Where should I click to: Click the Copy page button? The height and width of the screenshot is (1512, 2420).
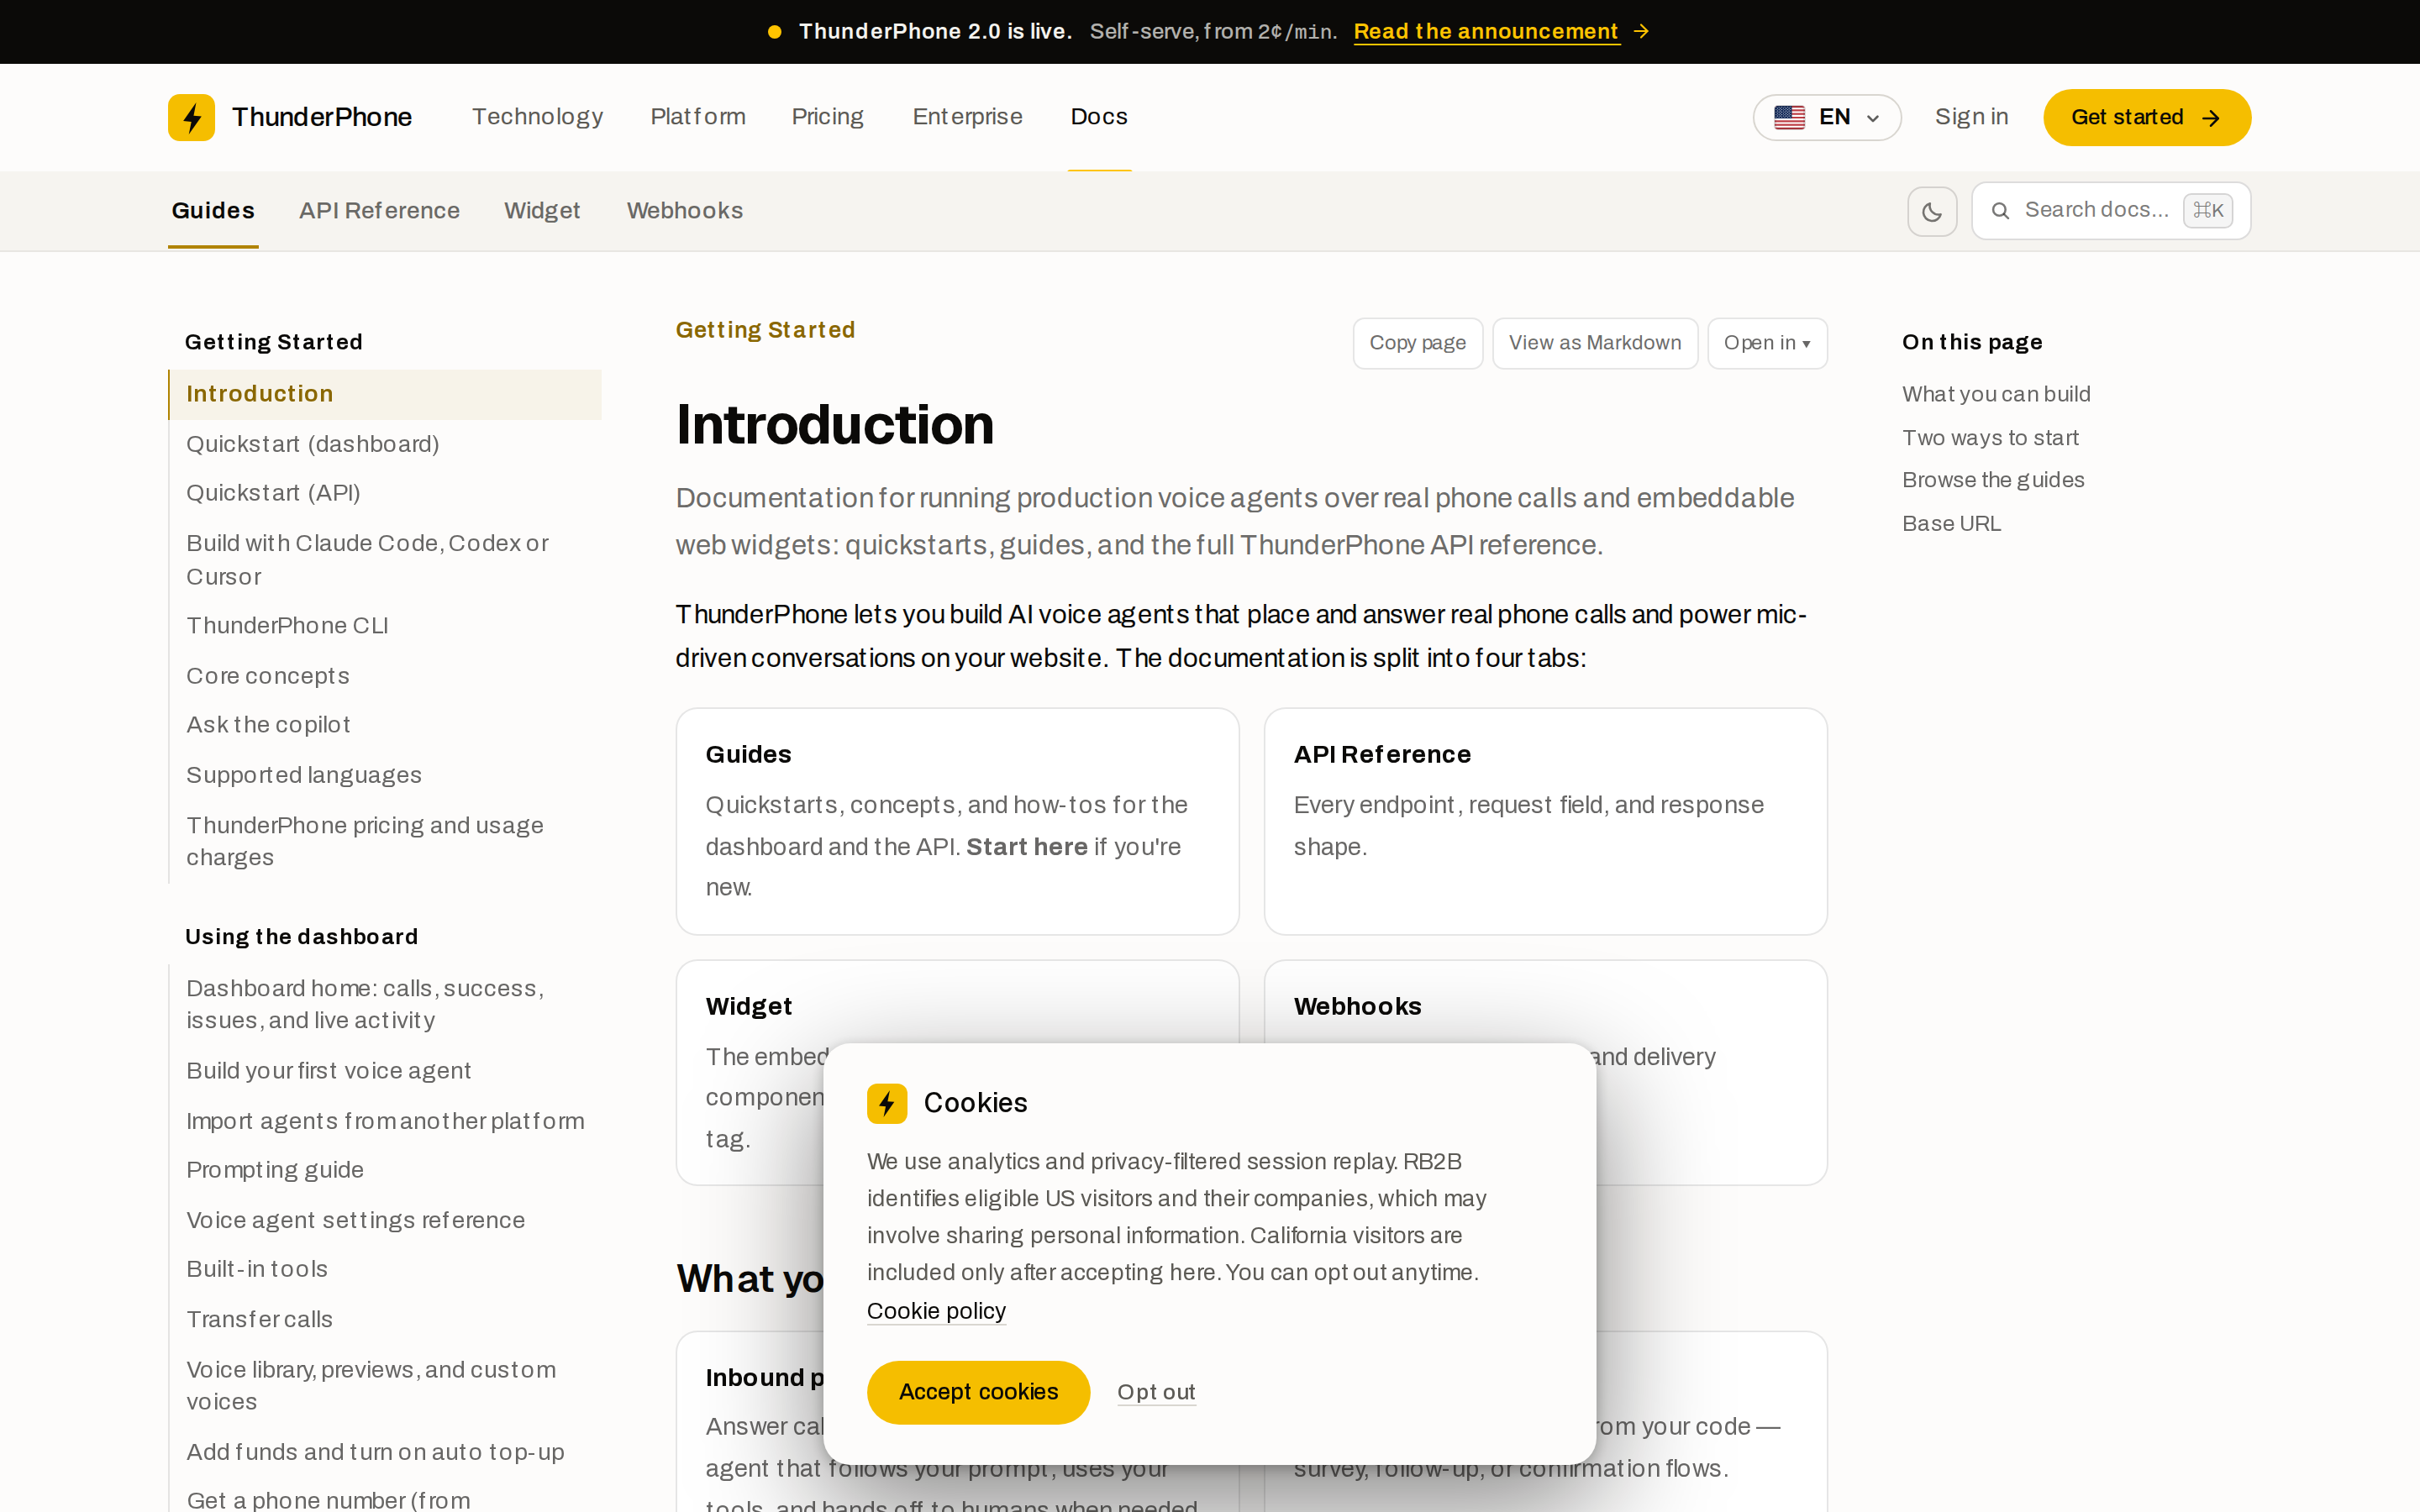click(1417, 343)
